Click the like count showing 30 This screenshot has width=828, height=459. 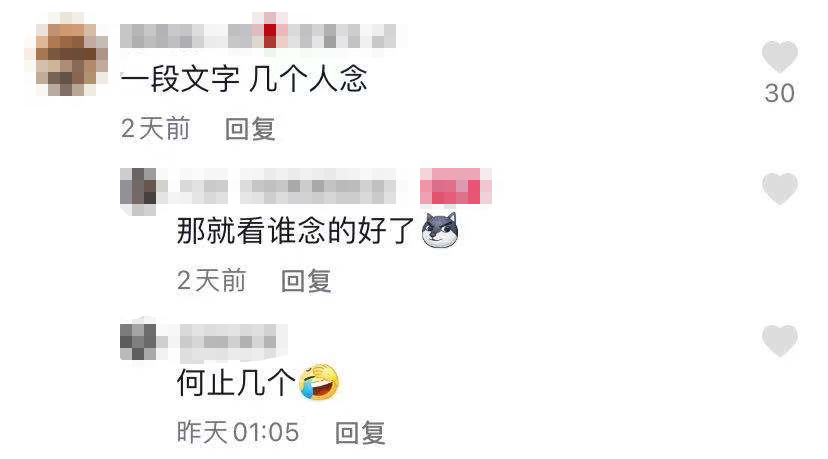coord(779,93)
